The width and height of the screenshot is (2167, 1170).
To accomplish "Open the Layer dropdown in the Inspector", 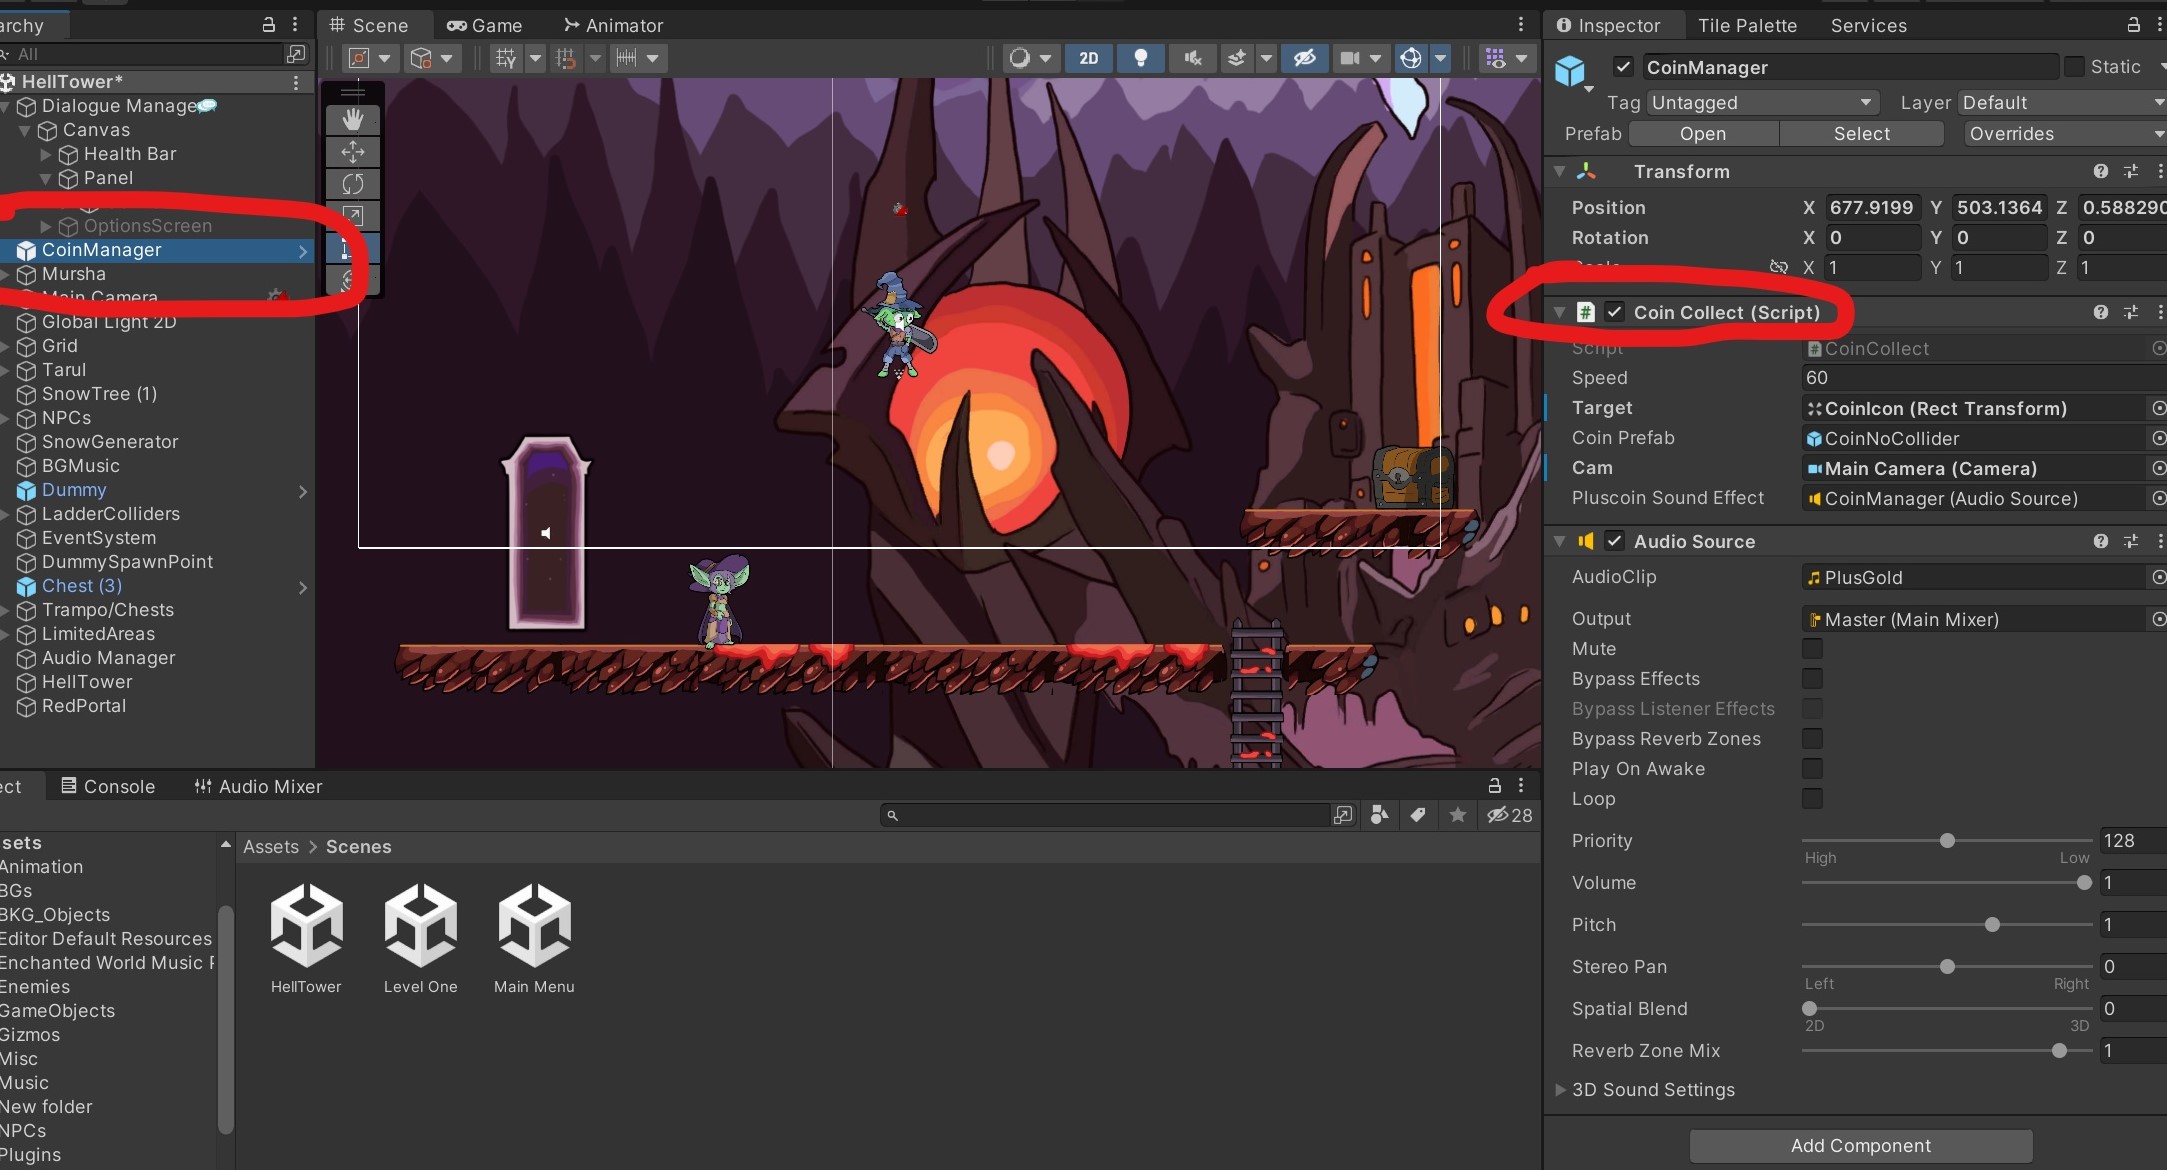I will click(x=2060, y=102).
